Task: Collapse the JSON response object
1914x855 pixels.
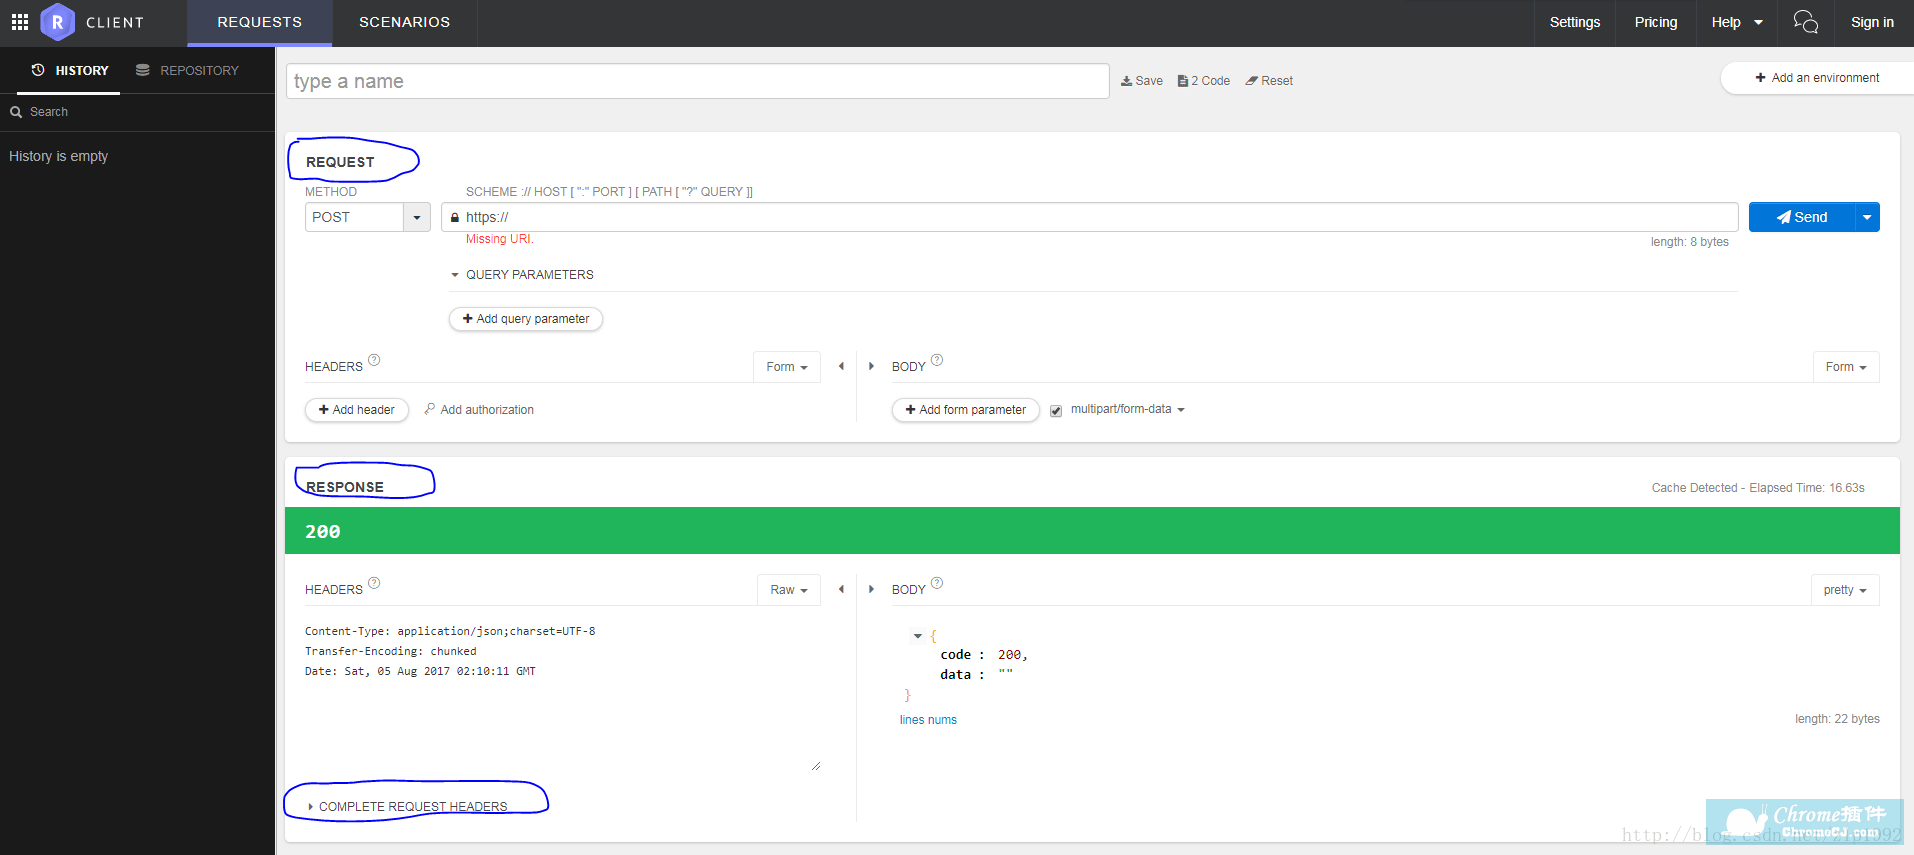Action: pos(917,636)
